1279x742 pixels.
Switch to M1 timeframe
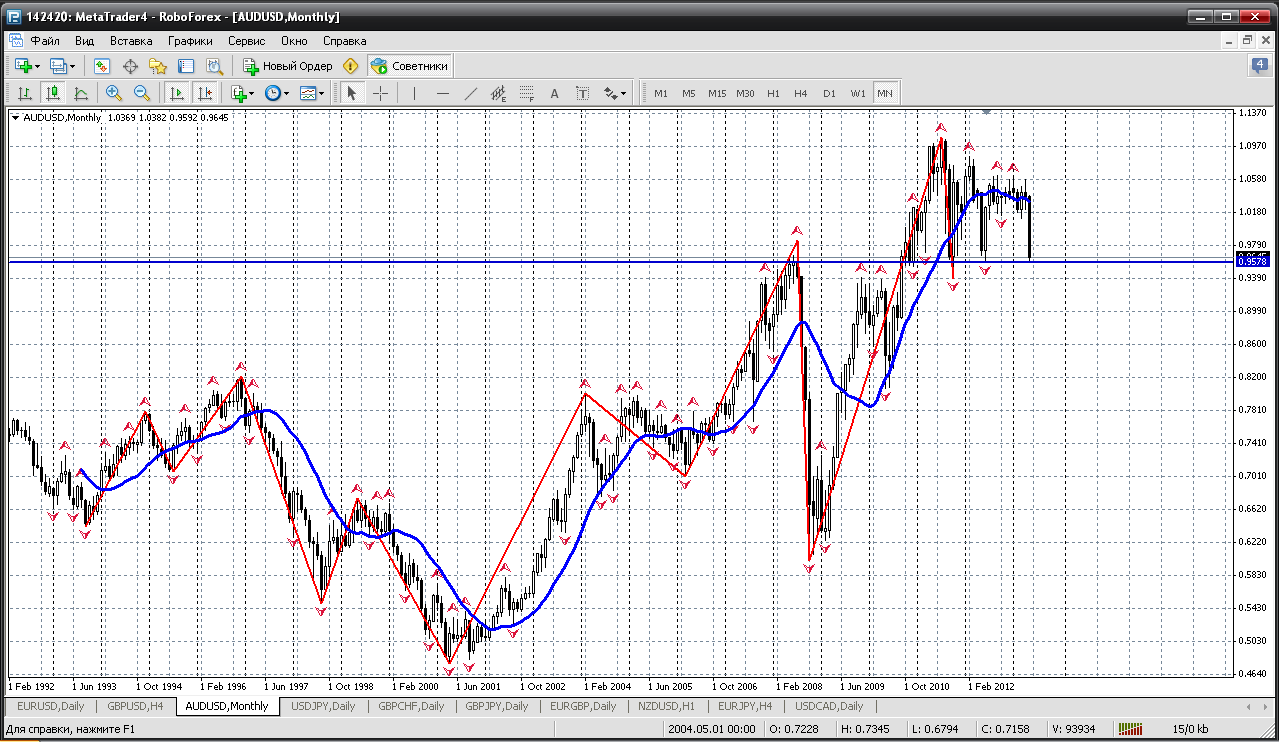tap(661, 93)
